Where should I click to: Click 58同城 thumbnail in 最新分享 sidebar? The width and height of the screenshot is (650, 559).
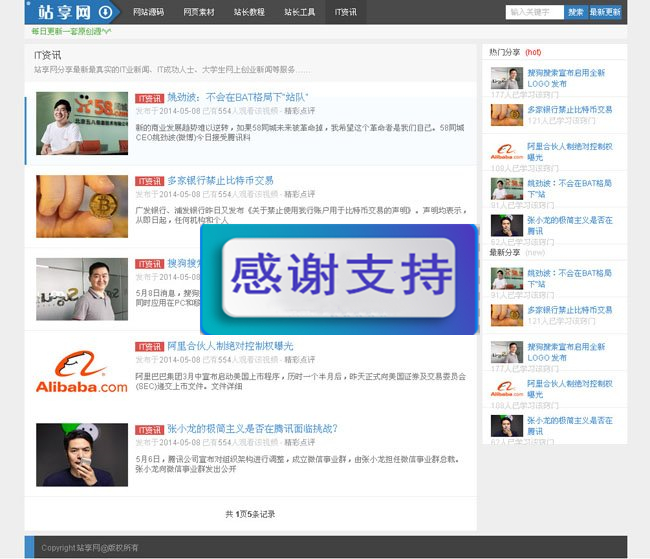507,279
